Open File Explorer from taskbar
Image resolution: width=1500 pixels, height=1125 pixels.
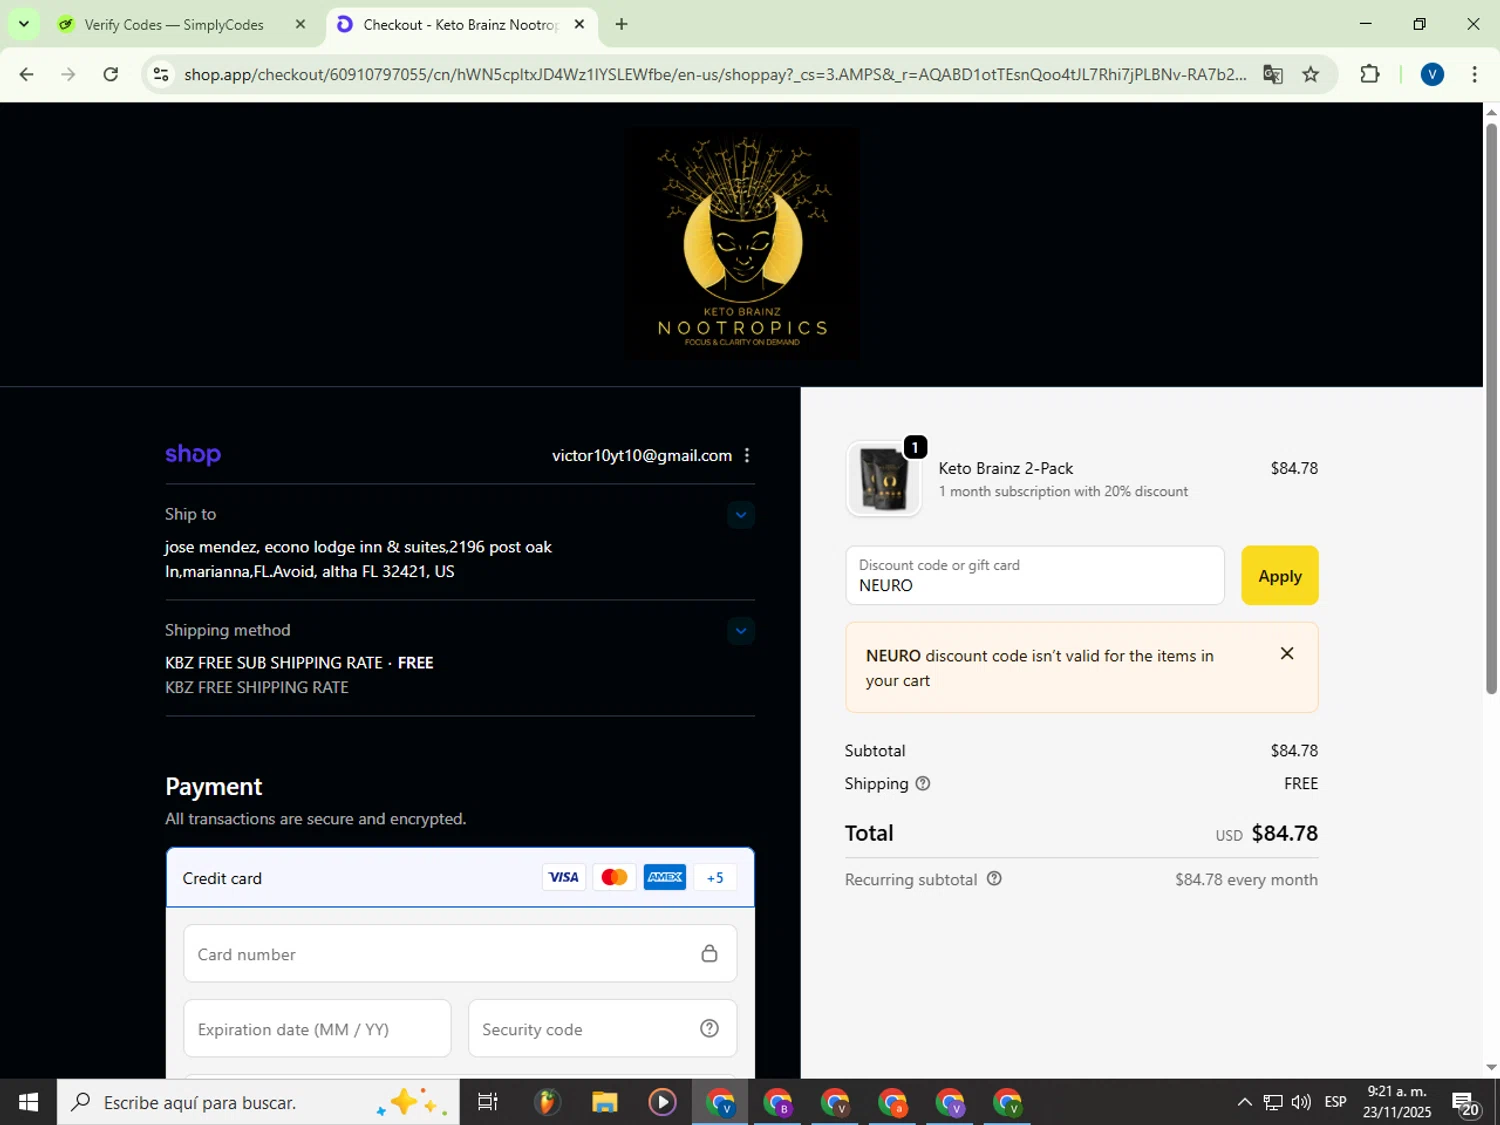[x=604, y=1102]
